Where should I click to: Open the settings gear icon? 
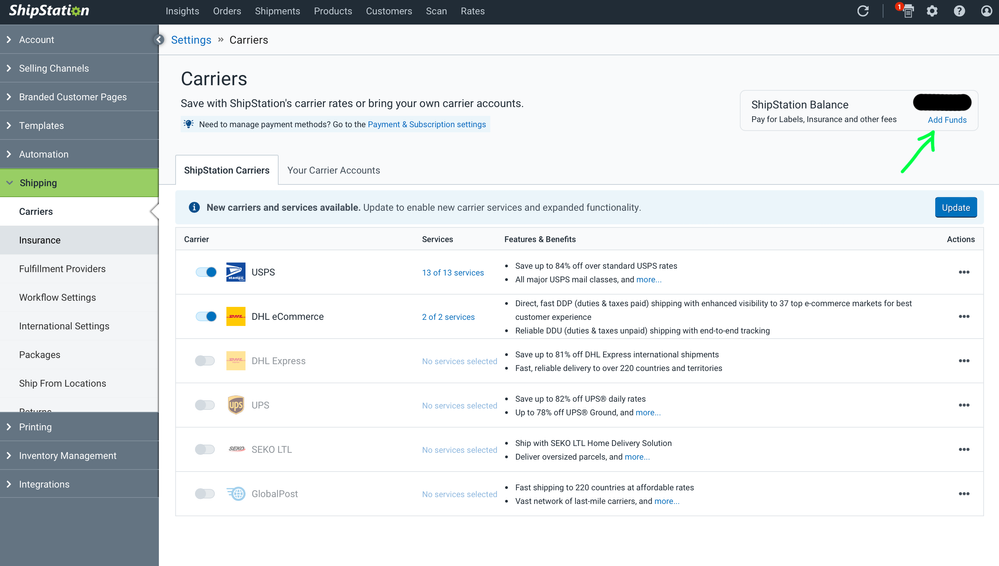point(932,11)
